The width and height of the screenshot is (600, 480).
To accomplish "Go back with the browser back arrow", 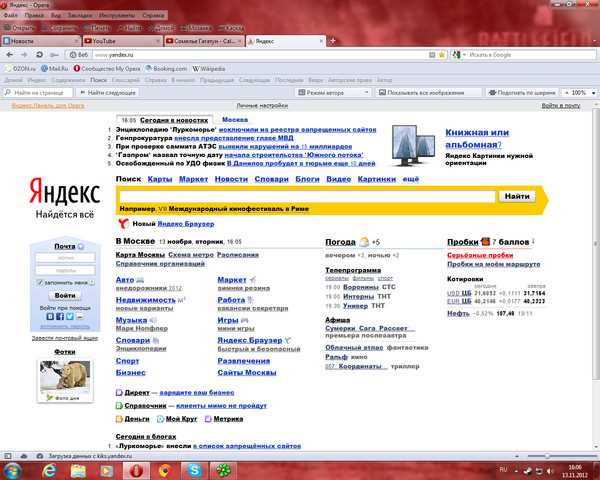I will pos(10,55).
